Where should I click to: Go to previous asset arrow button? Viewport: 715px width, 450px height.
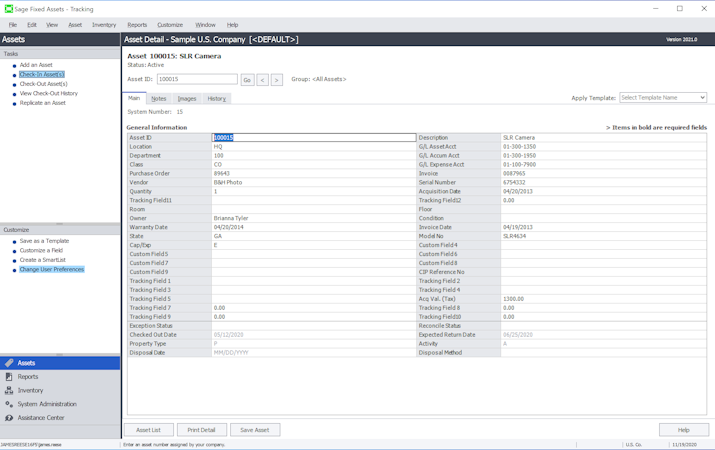click(x=262, y=80)
